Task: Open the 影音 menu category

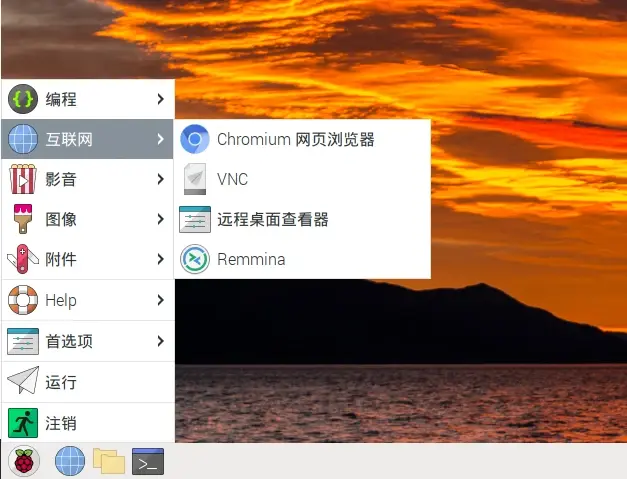Action: click(x=88, y=179)
